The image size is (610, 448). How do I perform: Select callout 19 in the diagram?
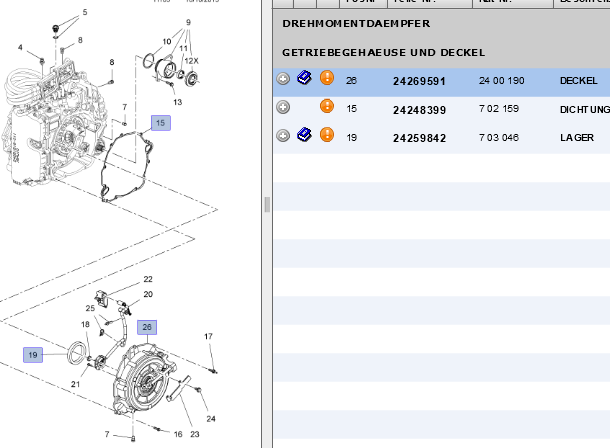pyautogui.click(x=33, y=354)
